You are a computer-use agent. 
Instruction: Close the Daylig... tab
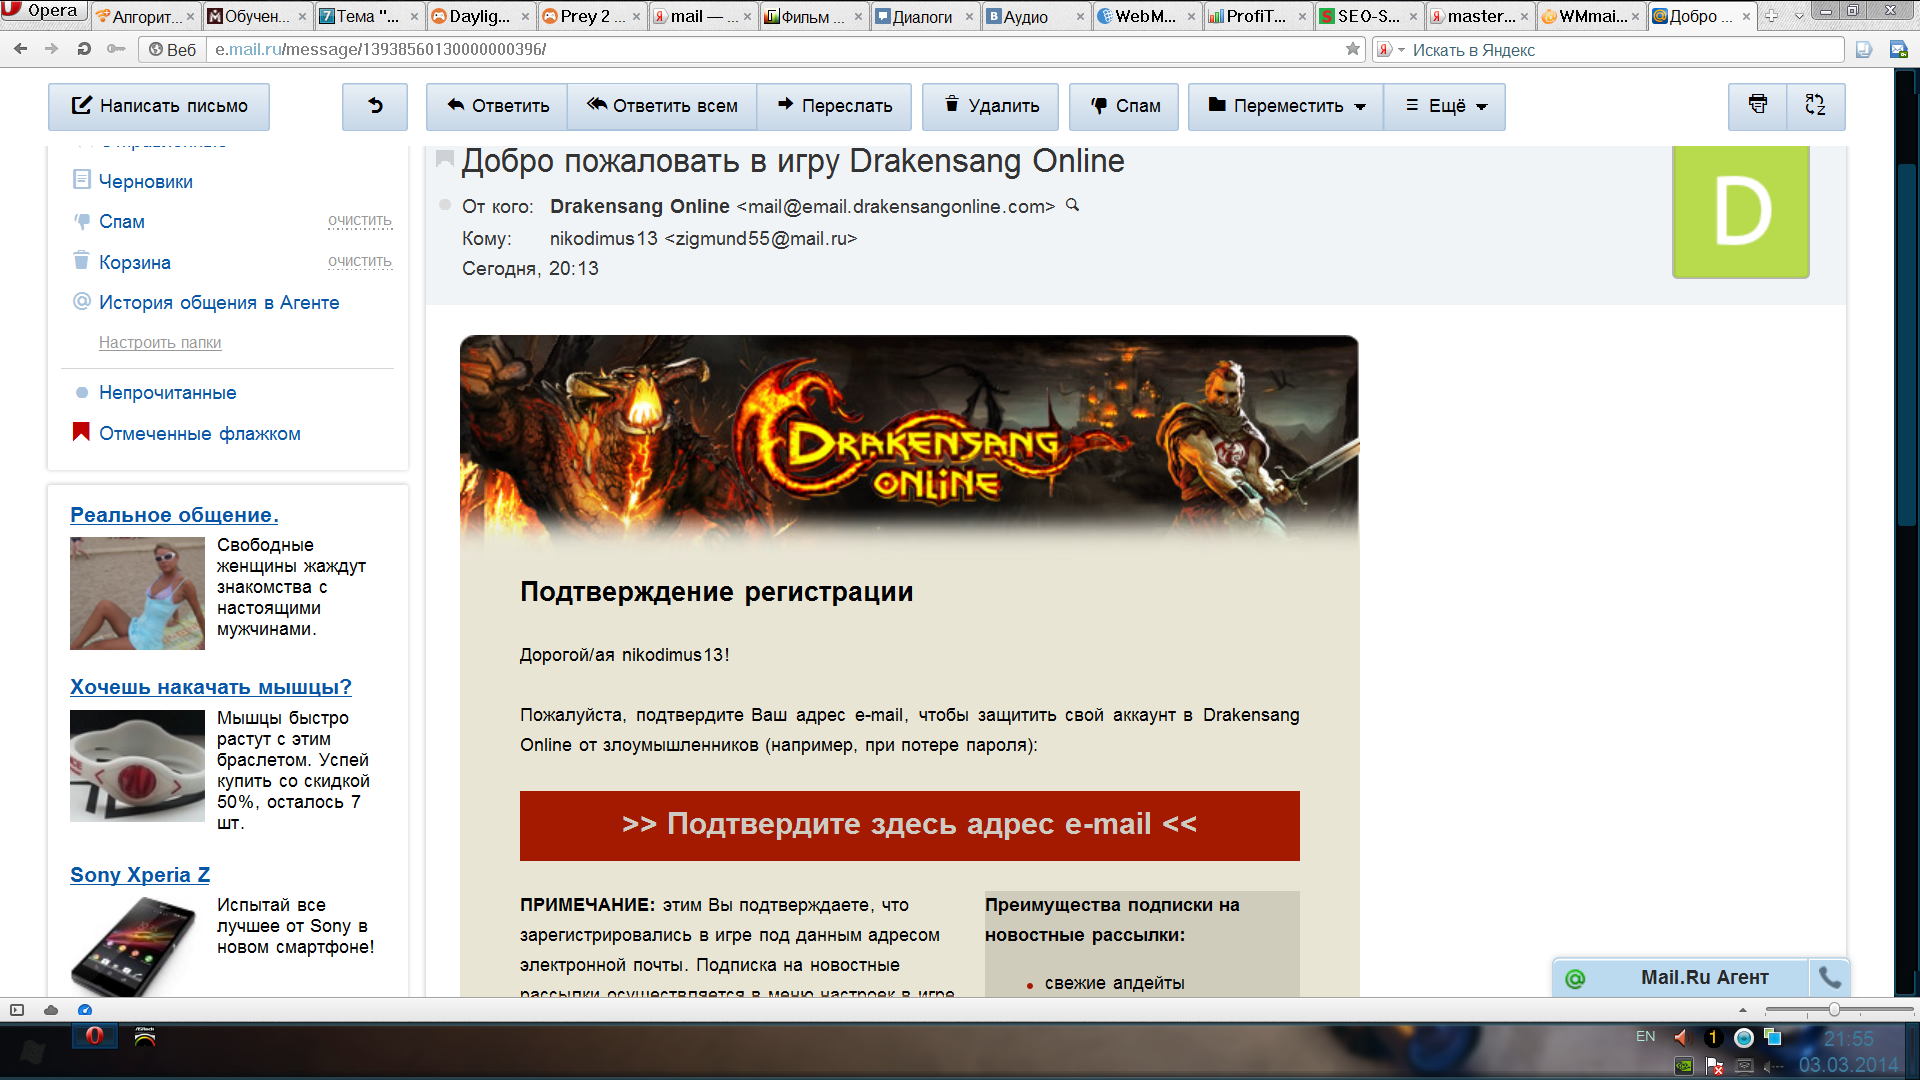pyautogui.click(x=525, y=17)
